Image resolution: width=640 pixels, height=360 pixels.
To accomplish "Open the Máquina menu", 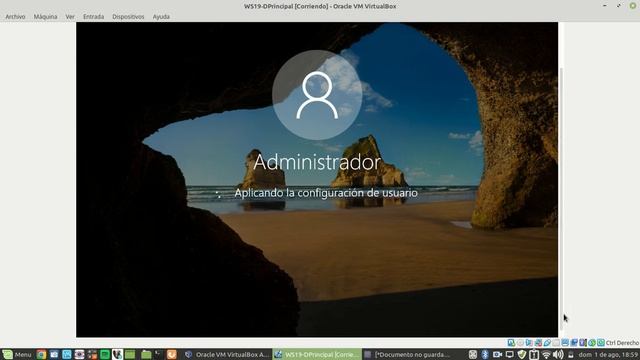I will click(45, 17).
